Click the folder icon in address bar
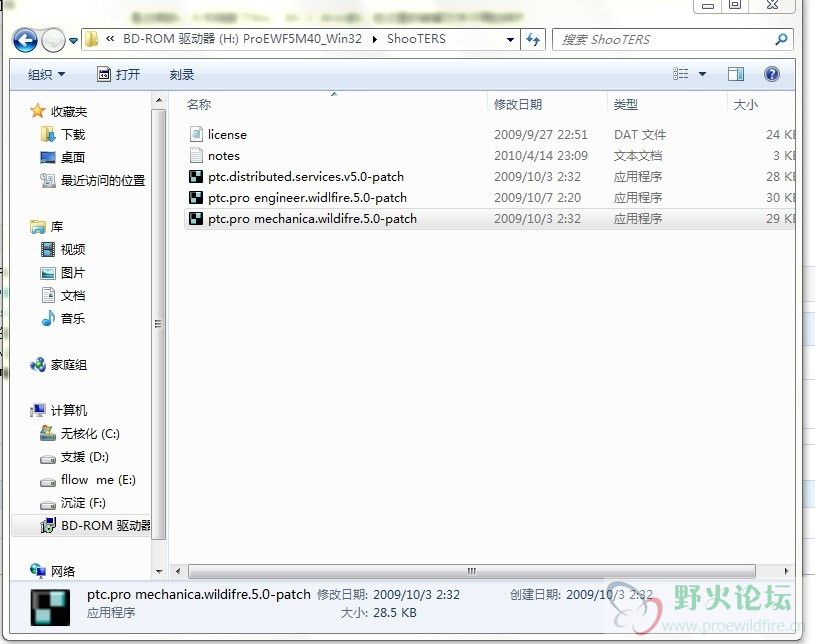 click(x=91, y=39)
